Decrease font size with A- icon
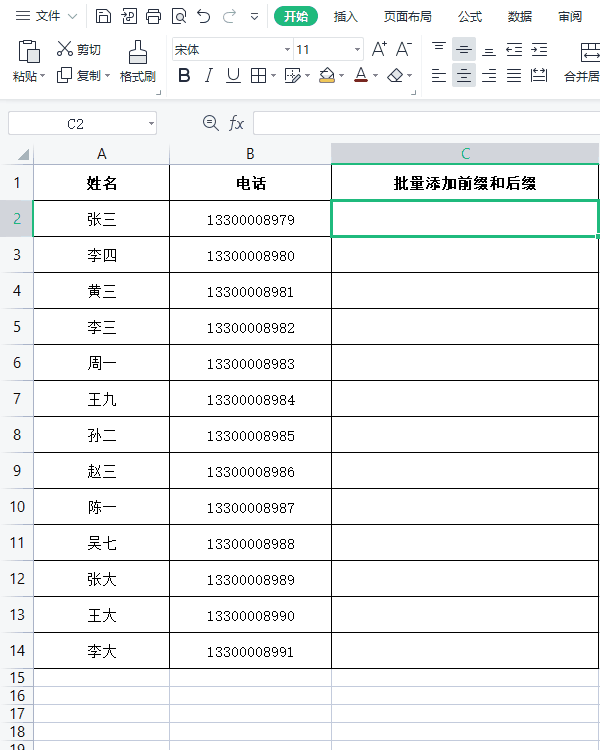The height and width of the screenshot is (750, 600). [404, 49]
